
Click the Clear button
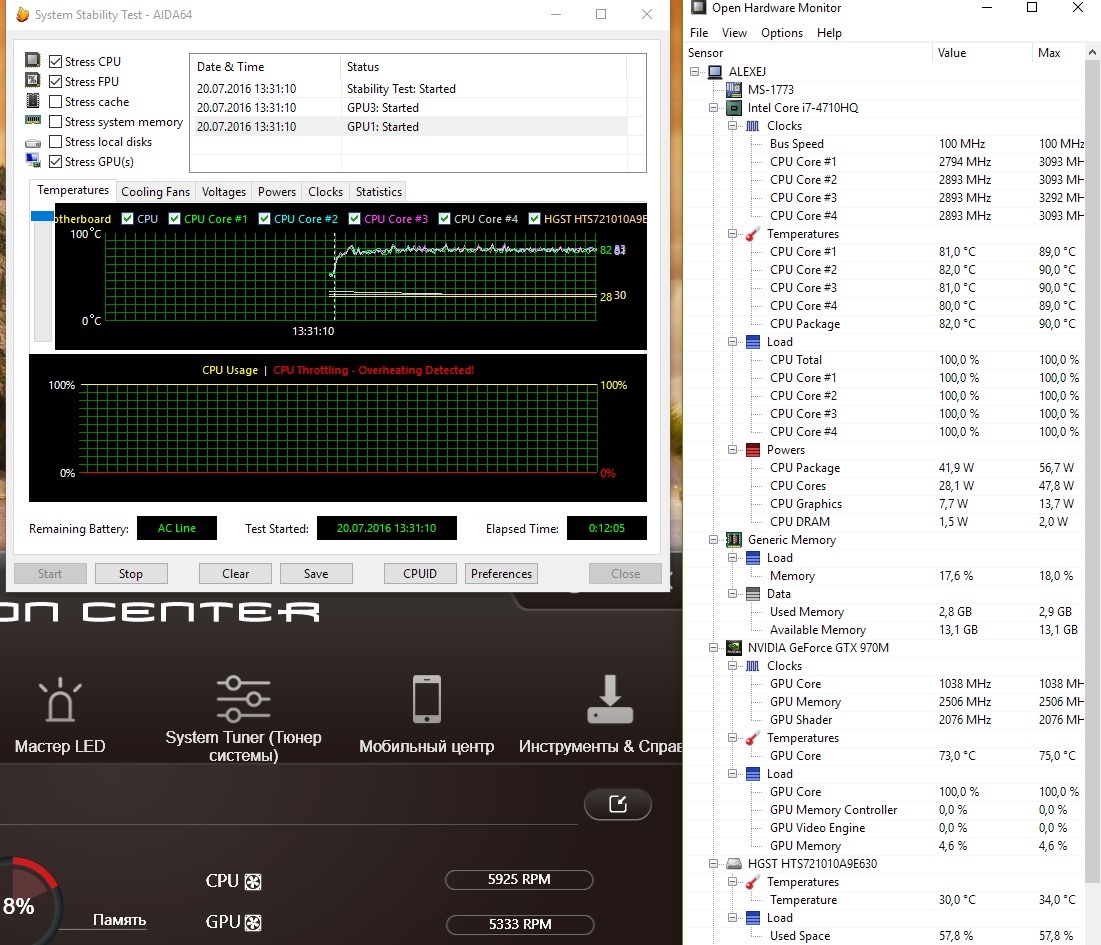[x=235, y=574]
